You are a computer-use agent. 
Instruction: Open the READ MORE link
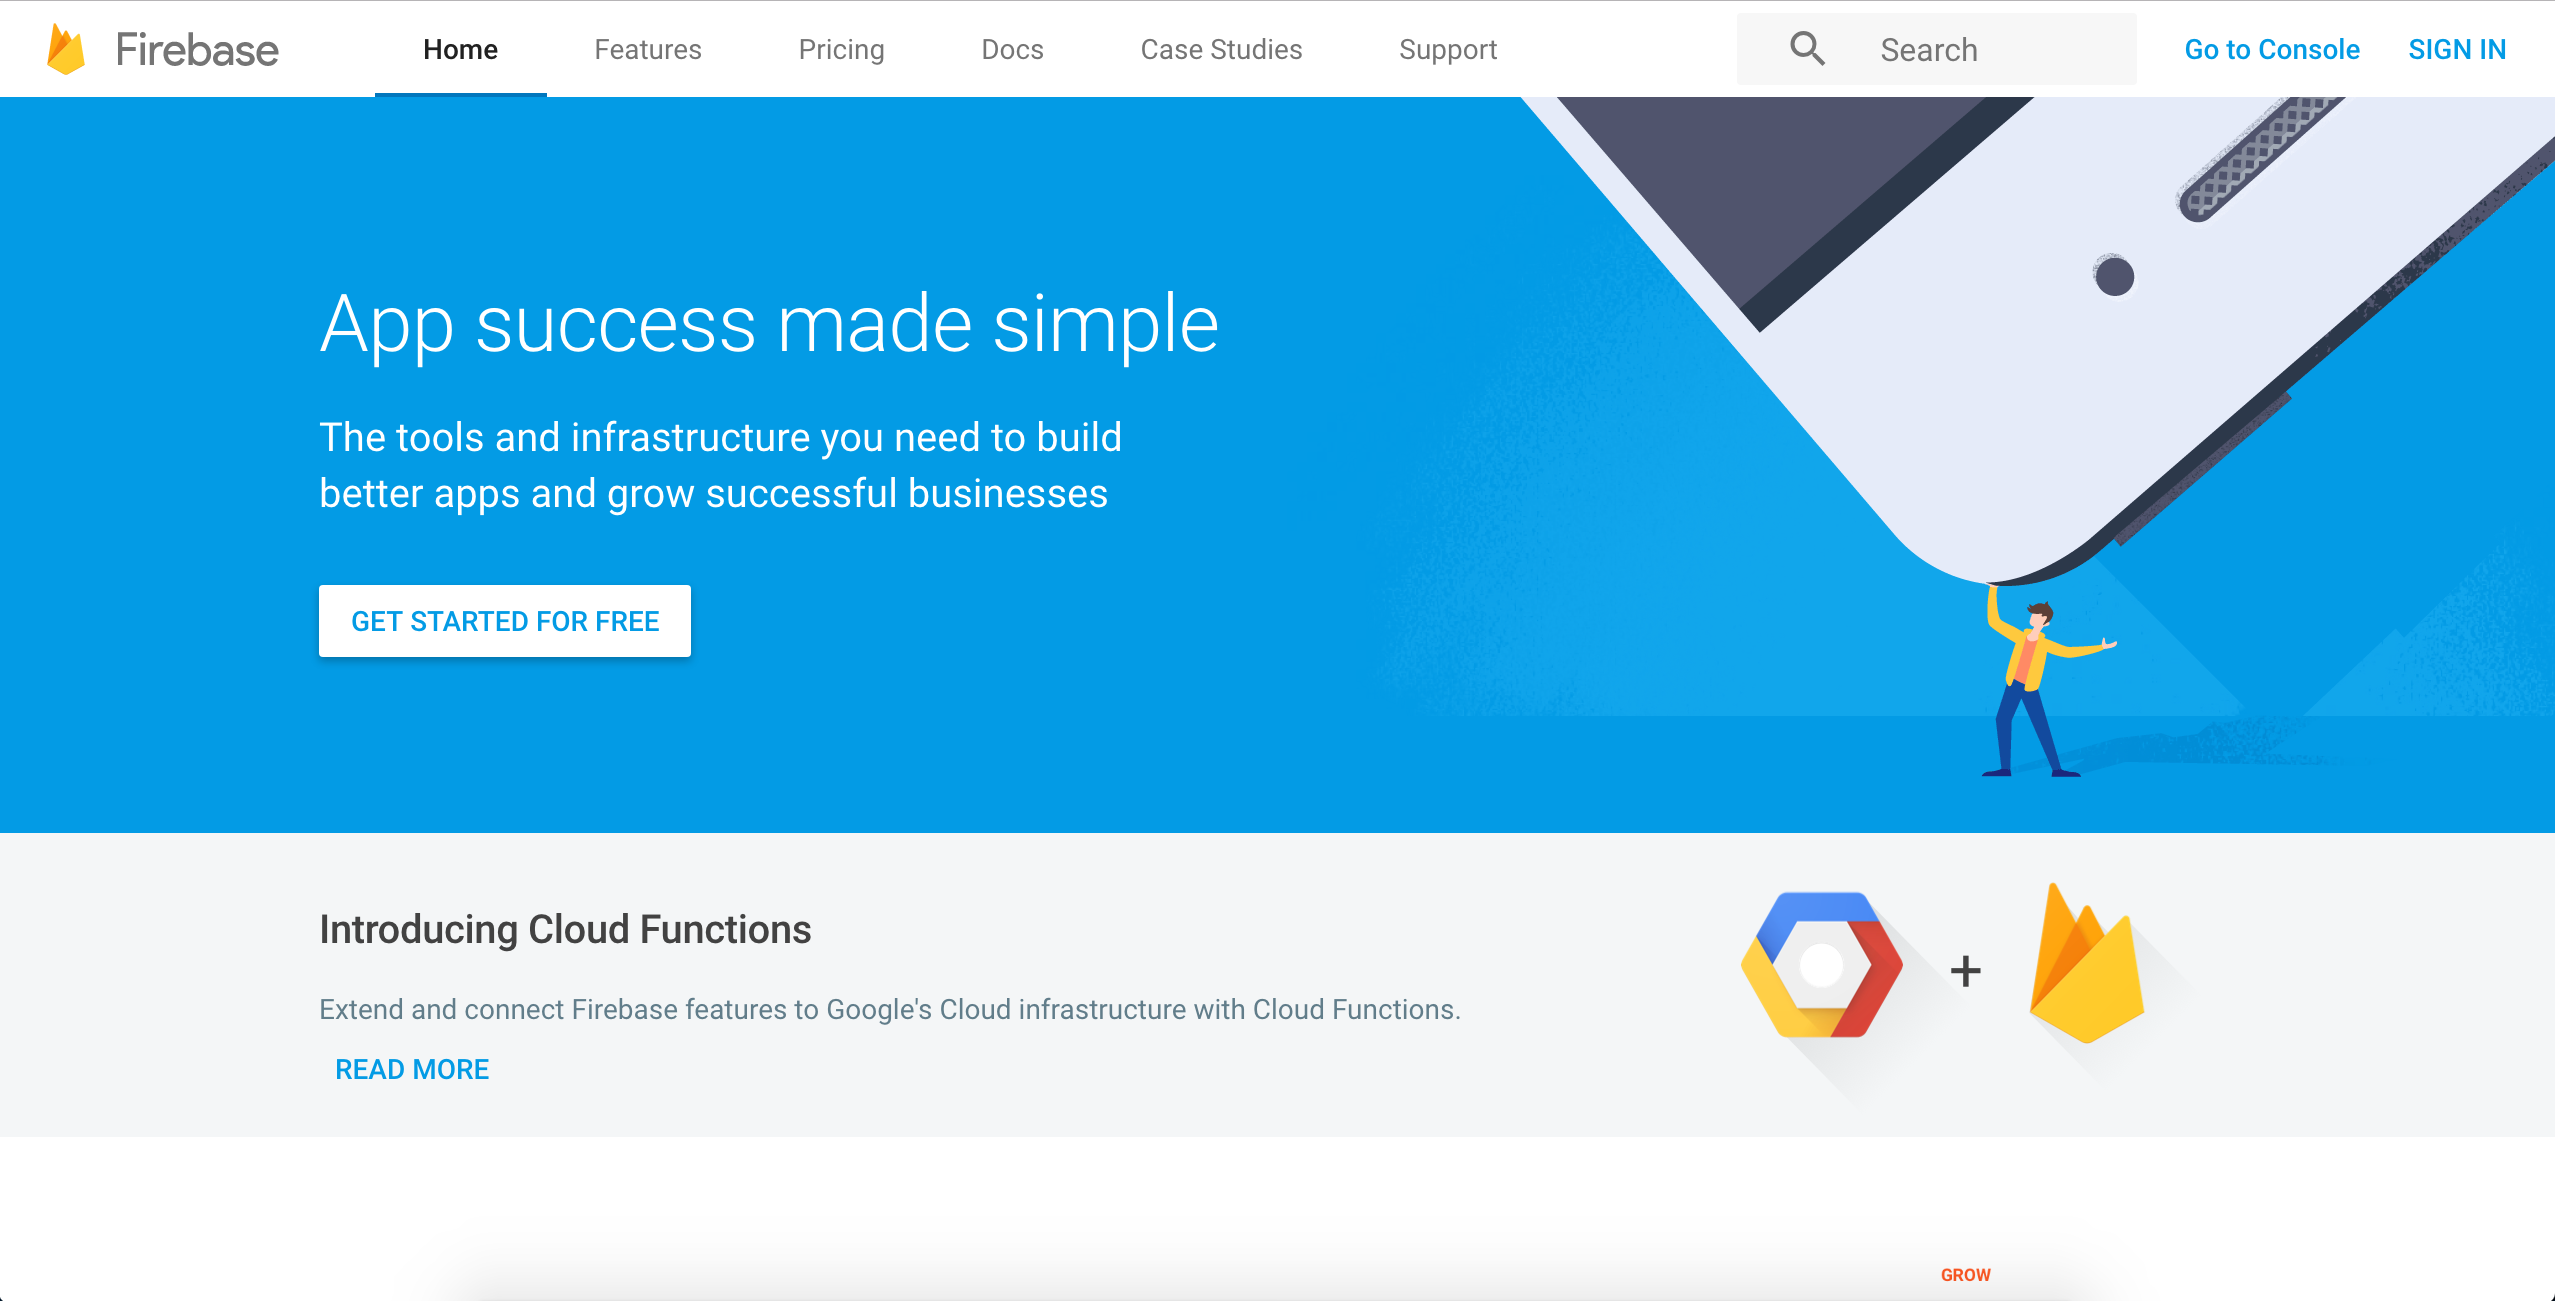point(412,1070)
